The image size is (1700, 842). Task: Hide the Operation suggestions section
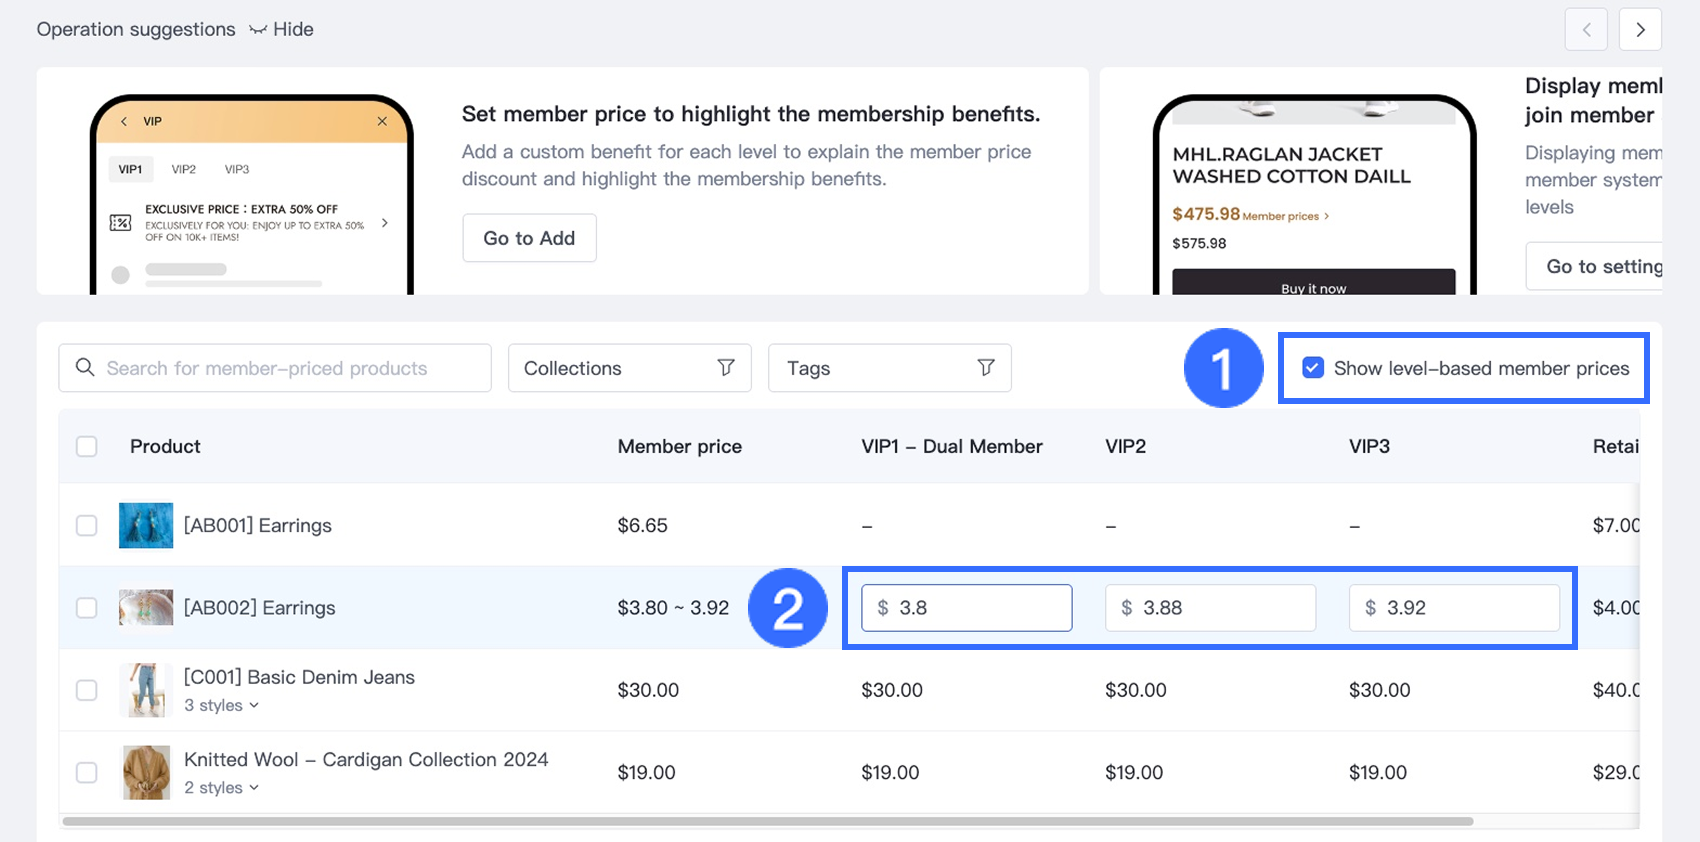pos(282,30)
